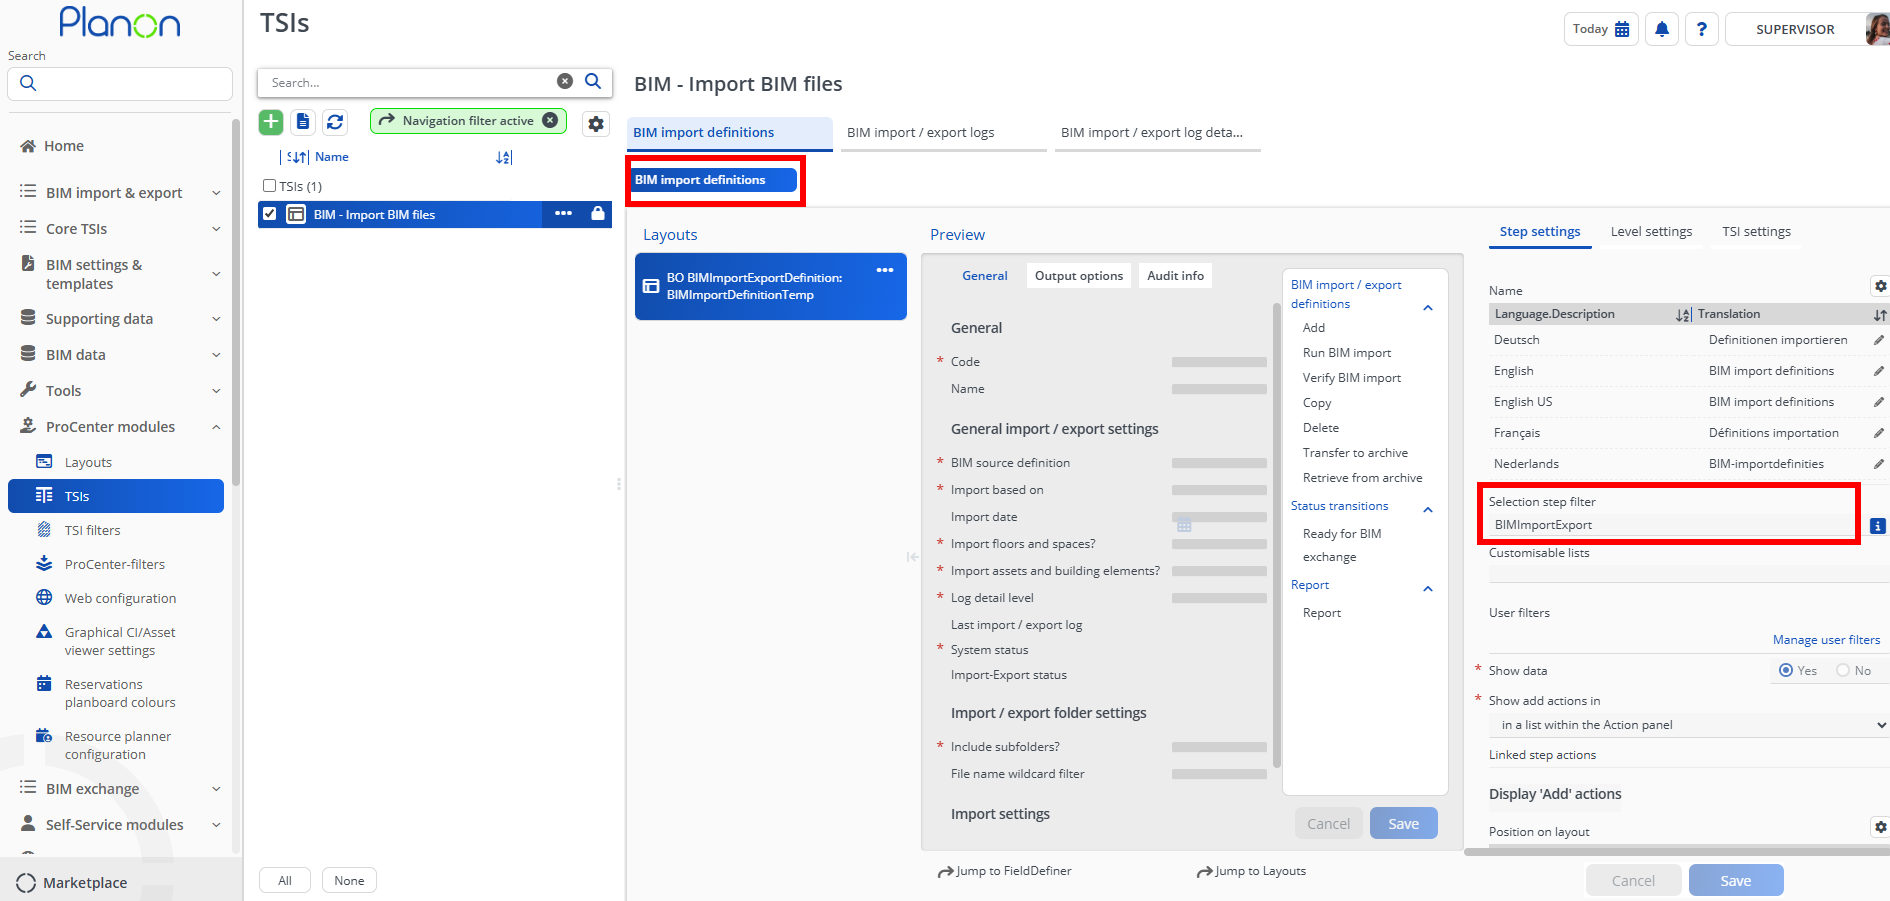Edit the Deutsch translation pencil

pyautogui.click(x=1879, y=340)
